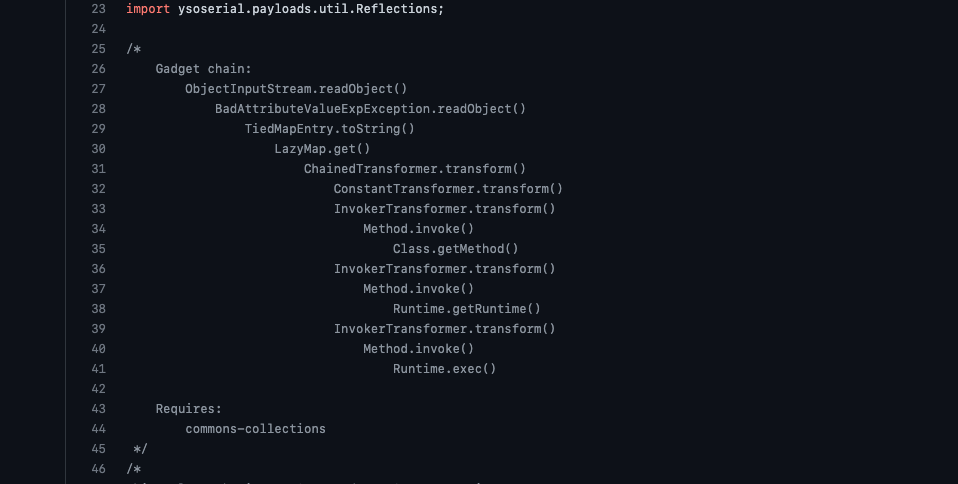Screen dimensions: 958x484
Task: Click ConstantTransformer.transform() text
Action: [448, 189]
